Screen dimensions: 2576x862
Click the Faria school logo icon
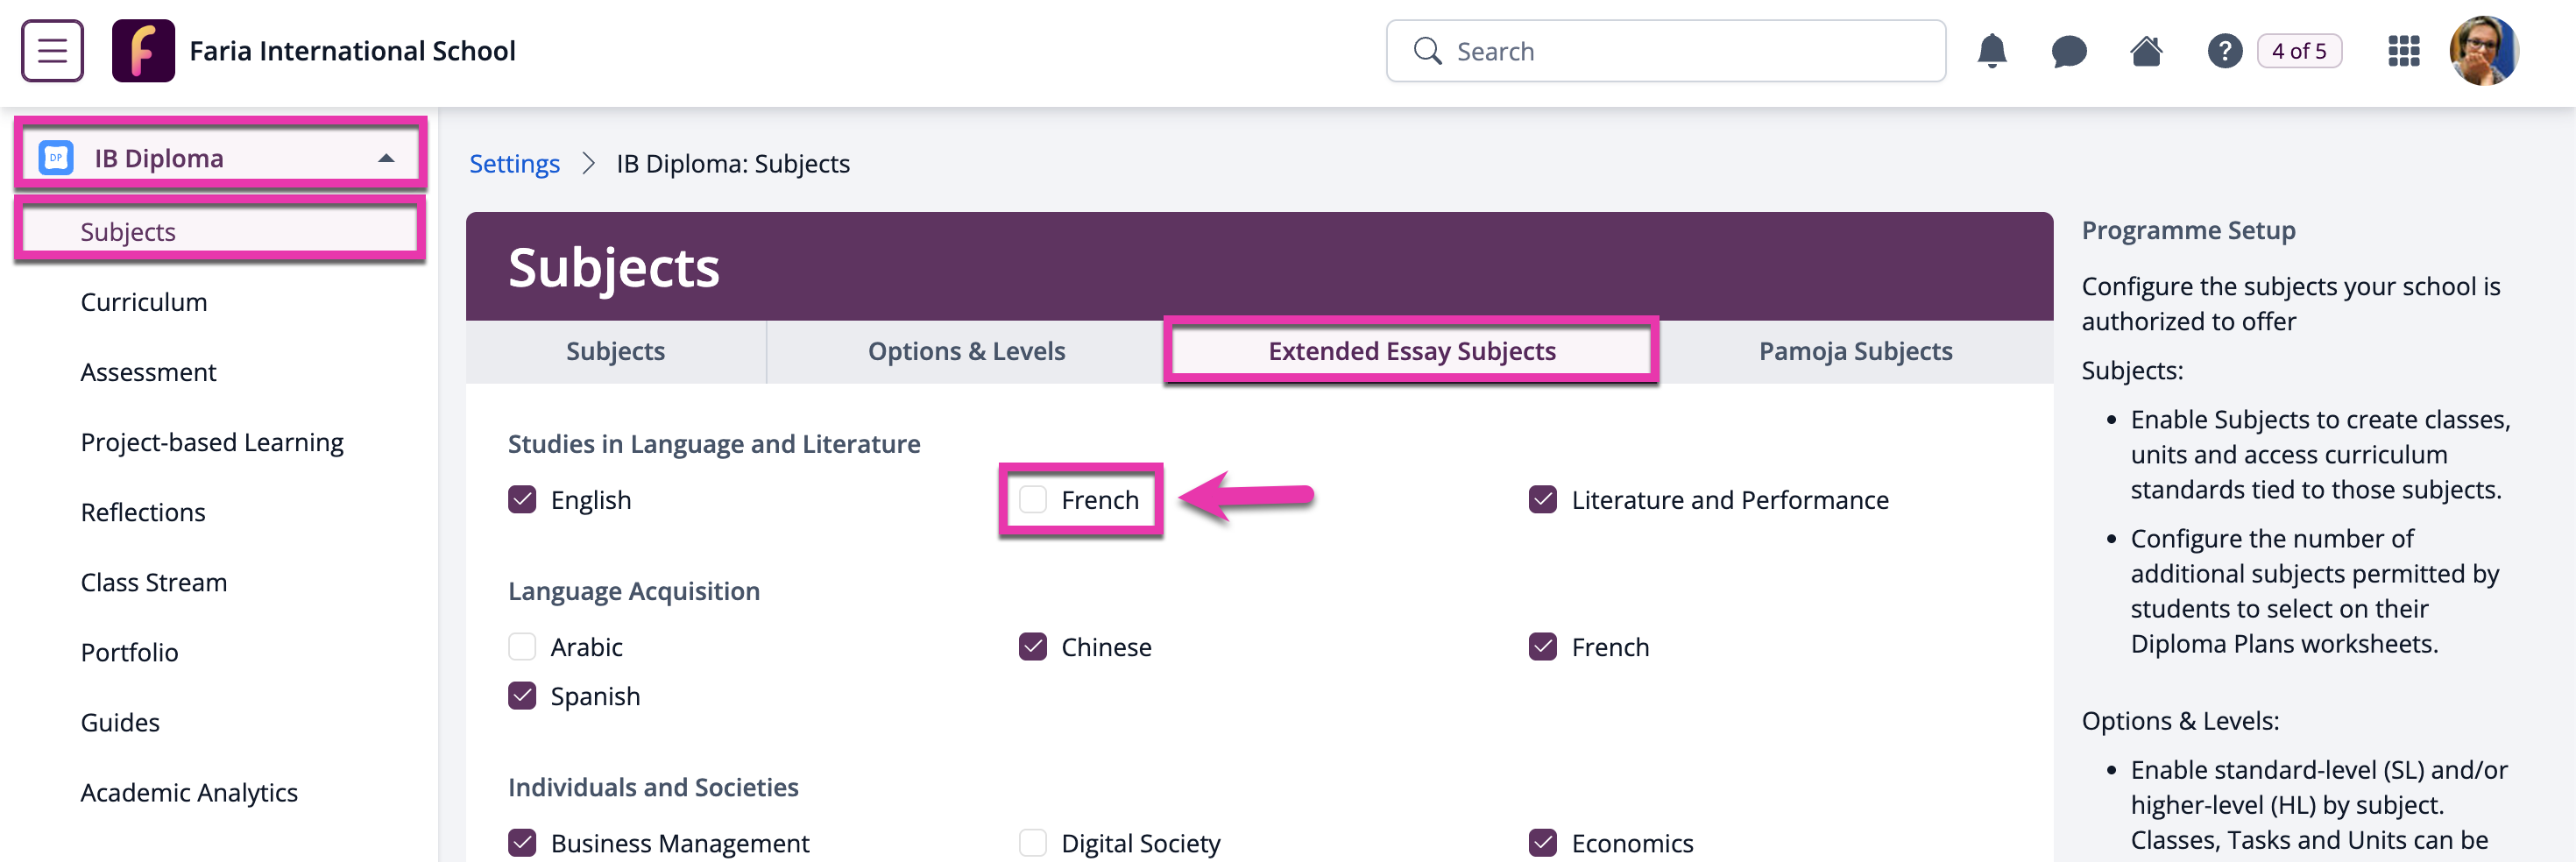point(143,51)
